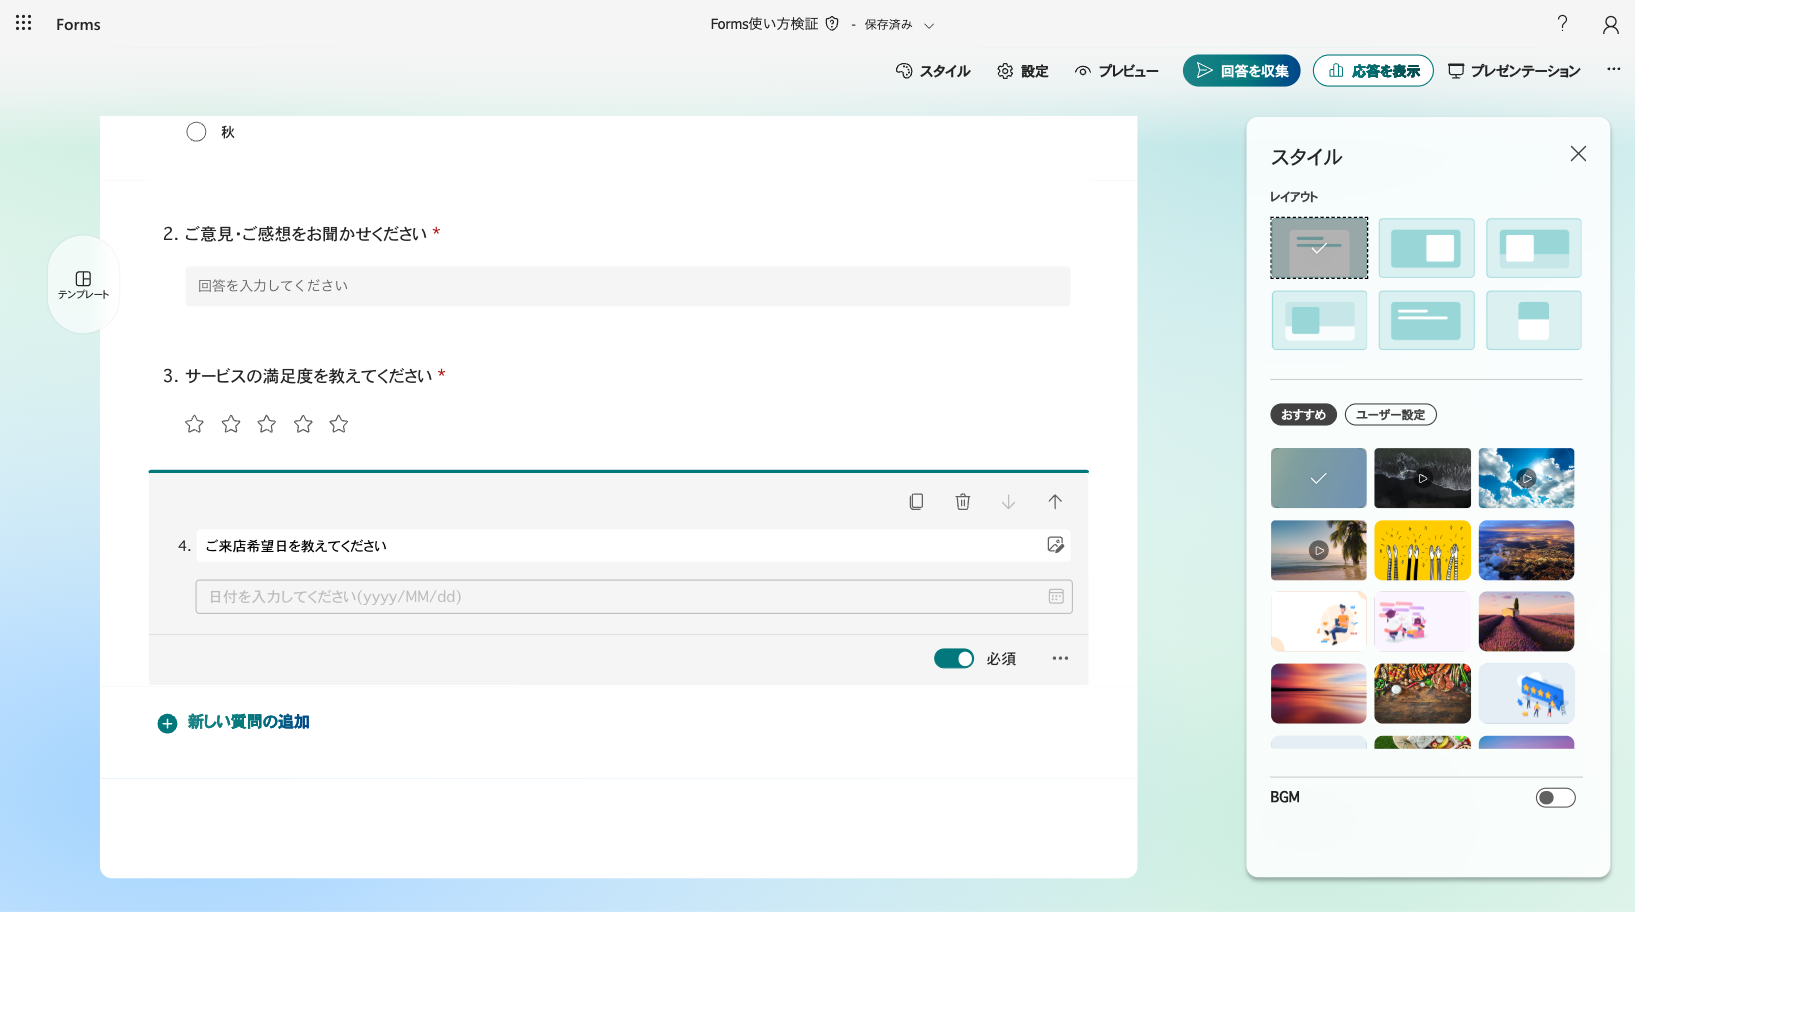Enable the BGM toggle

click(1555, 798)
